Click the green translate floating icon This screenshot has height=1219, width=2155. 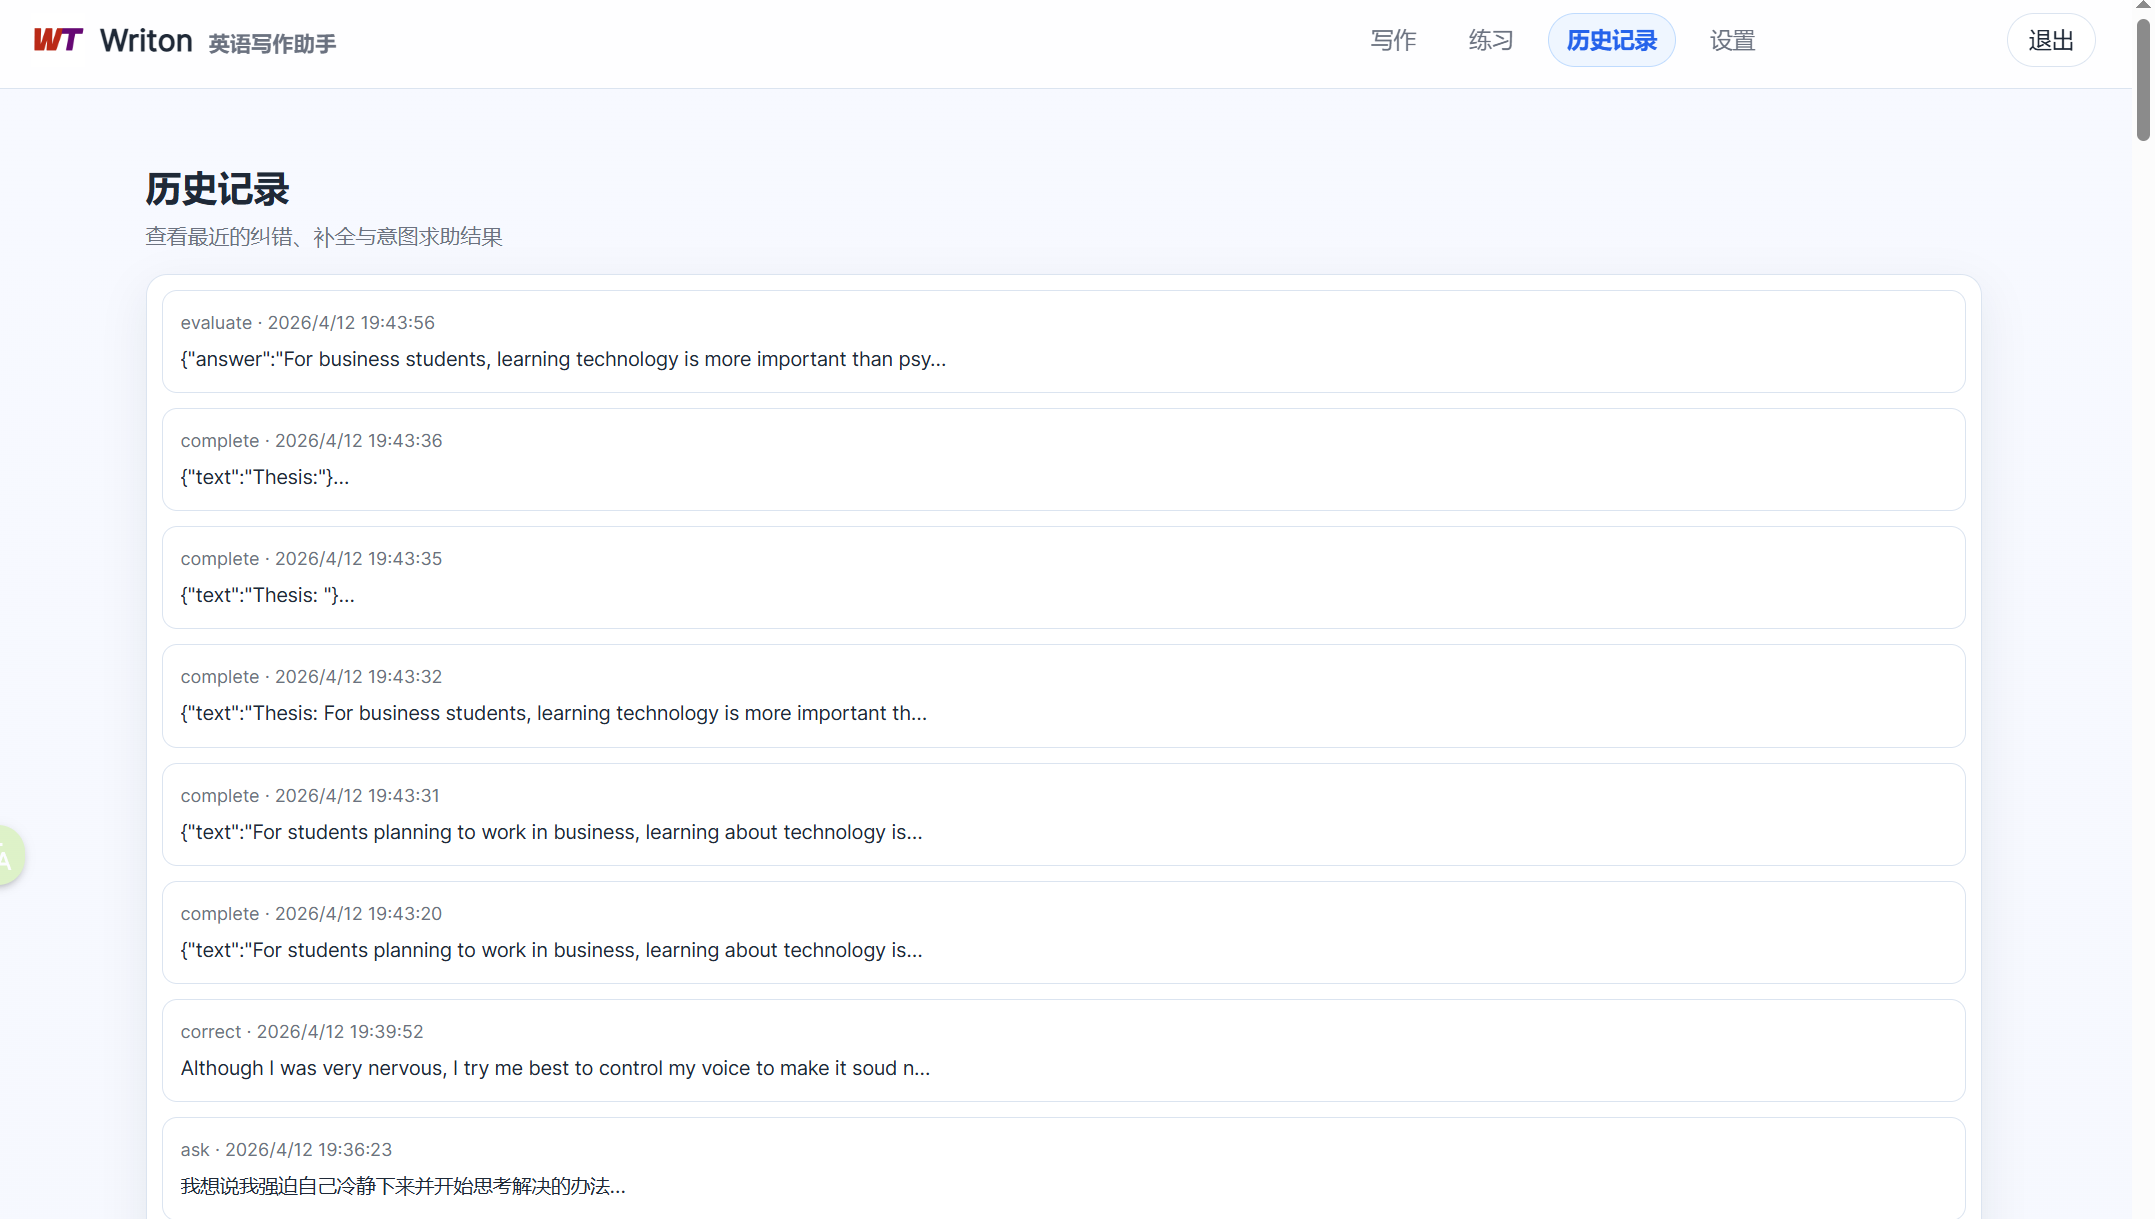point(10,856)
